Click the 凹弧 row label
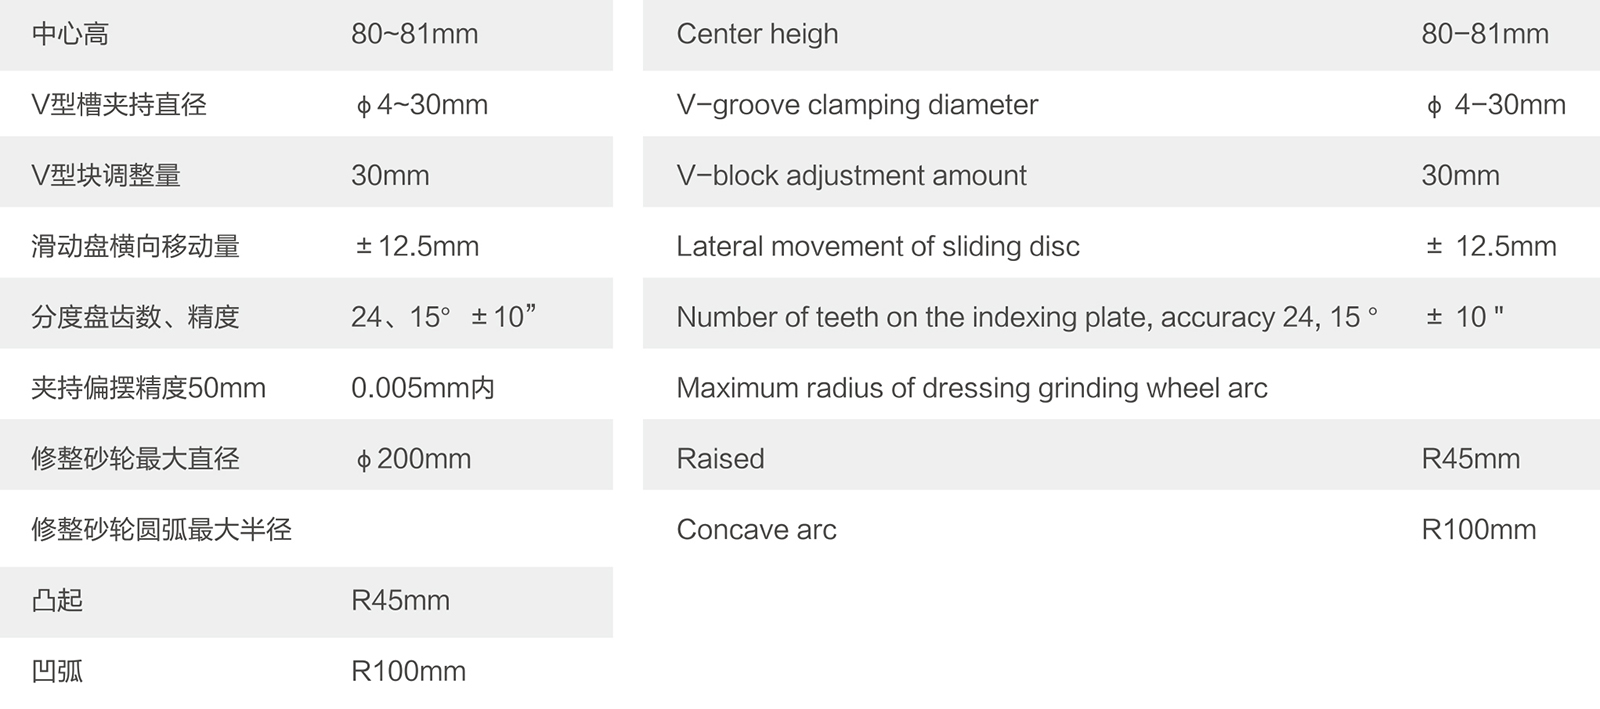Screen dimensions: 1600x709 (x=57, y=672)
